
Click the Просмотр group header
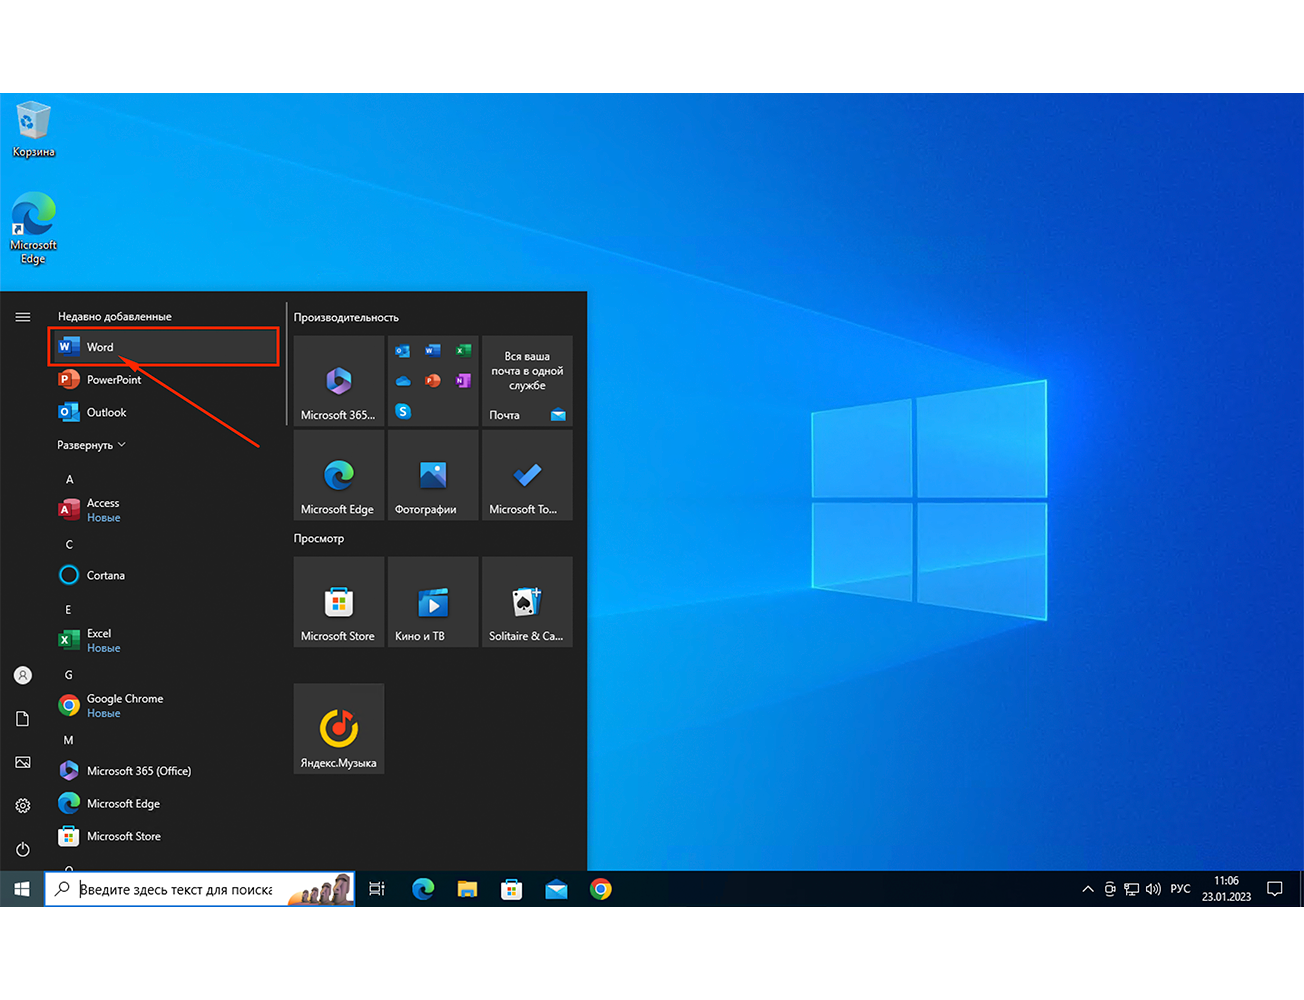tap(319, 539)
